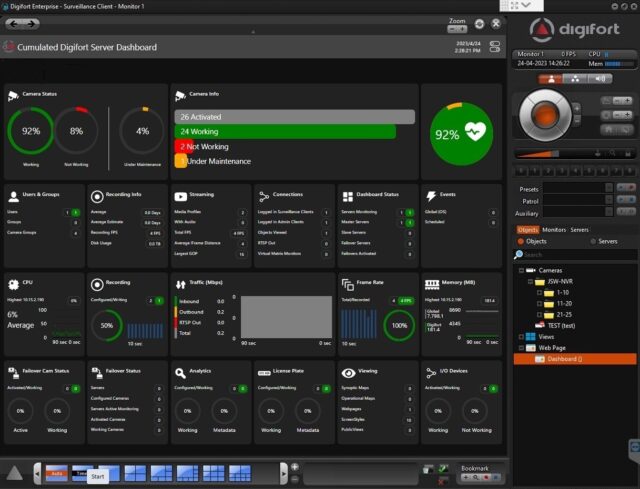Click the first layout thumbnail with orange band

pos(56,473)
